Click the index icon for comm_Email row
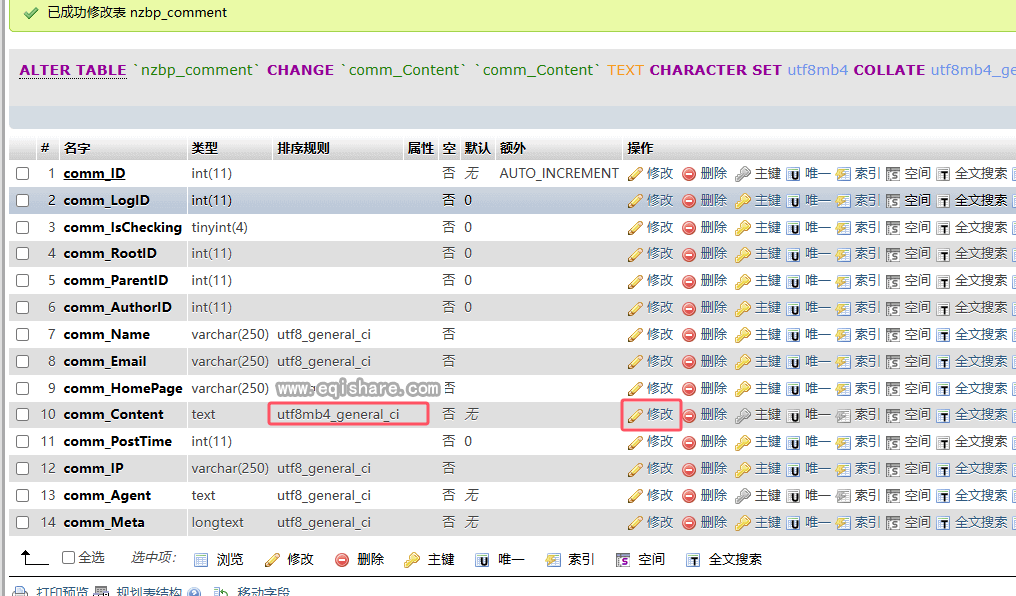 click(843, 362)
